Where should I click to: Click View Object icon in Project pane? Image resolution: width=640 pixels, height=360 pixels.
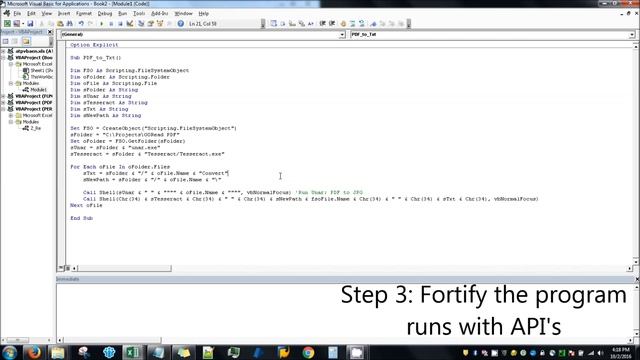15,41
